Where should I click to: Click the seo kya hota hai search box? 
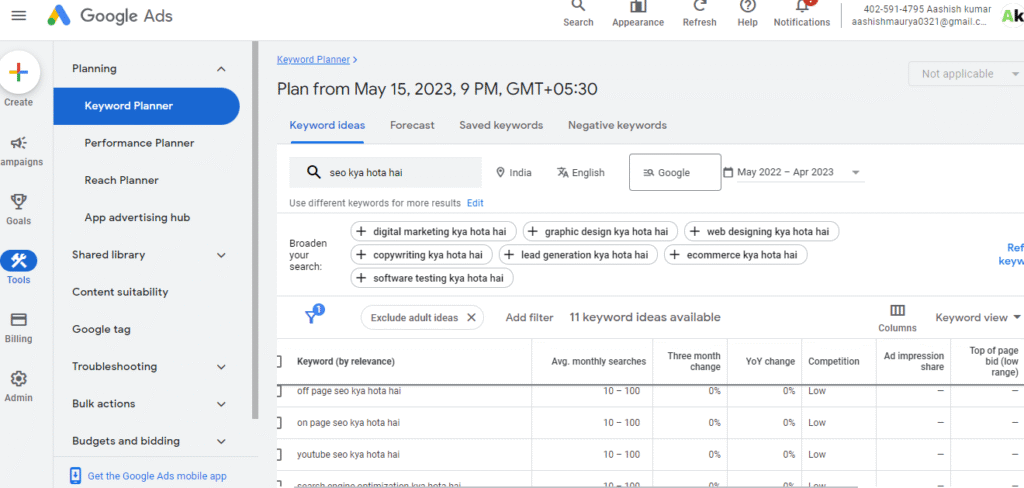[x=385, y=172]
